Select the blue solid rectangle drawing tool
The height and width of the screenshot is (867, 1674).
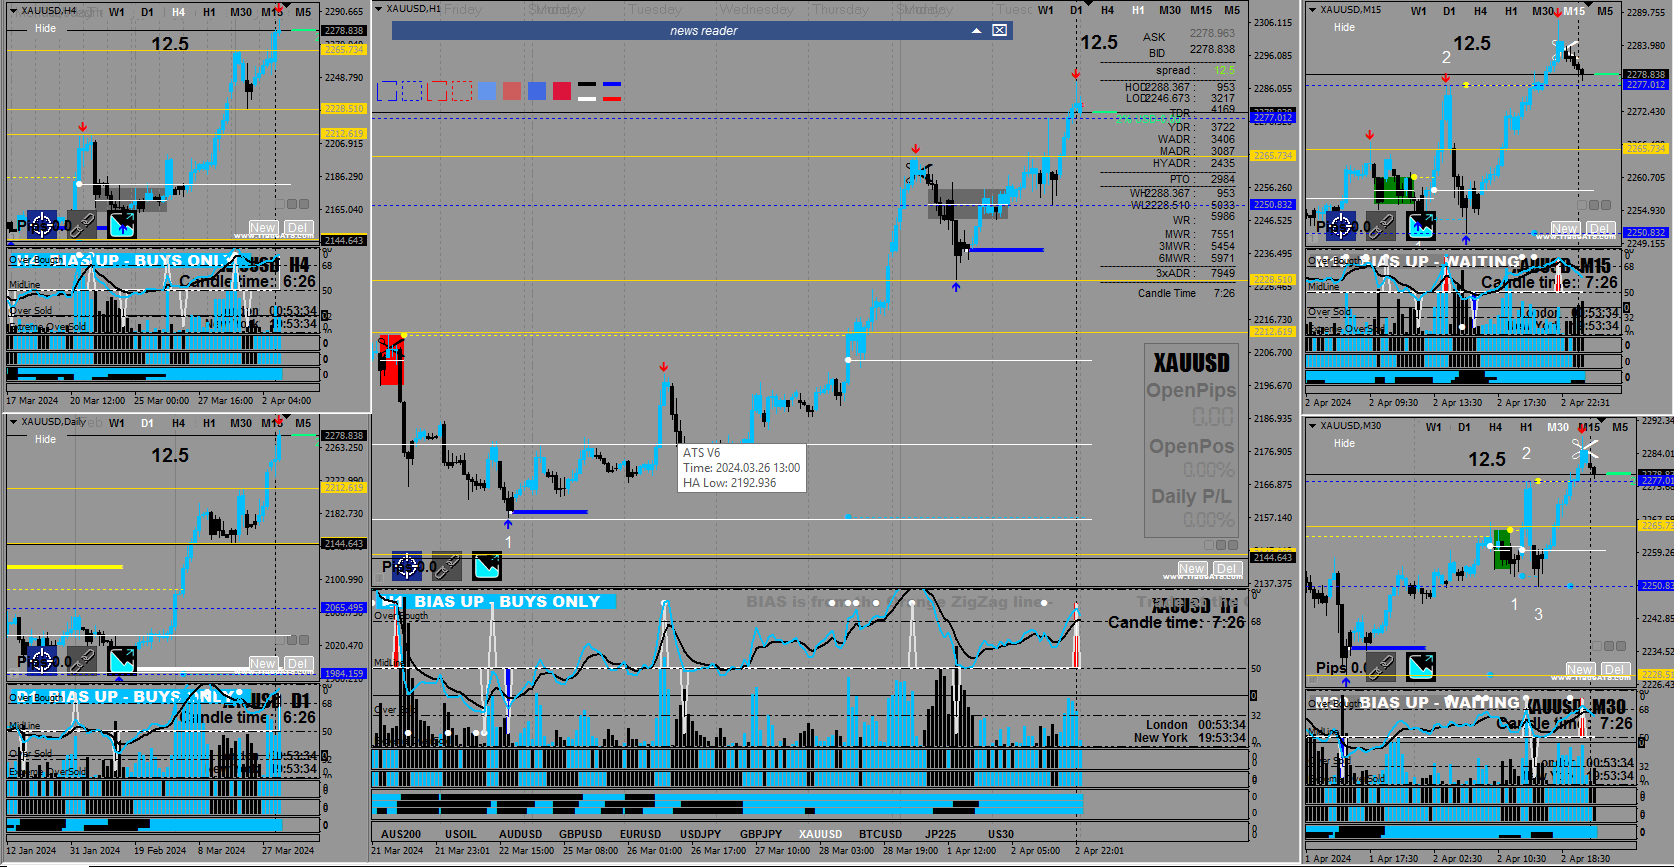(x=387, y=91)
